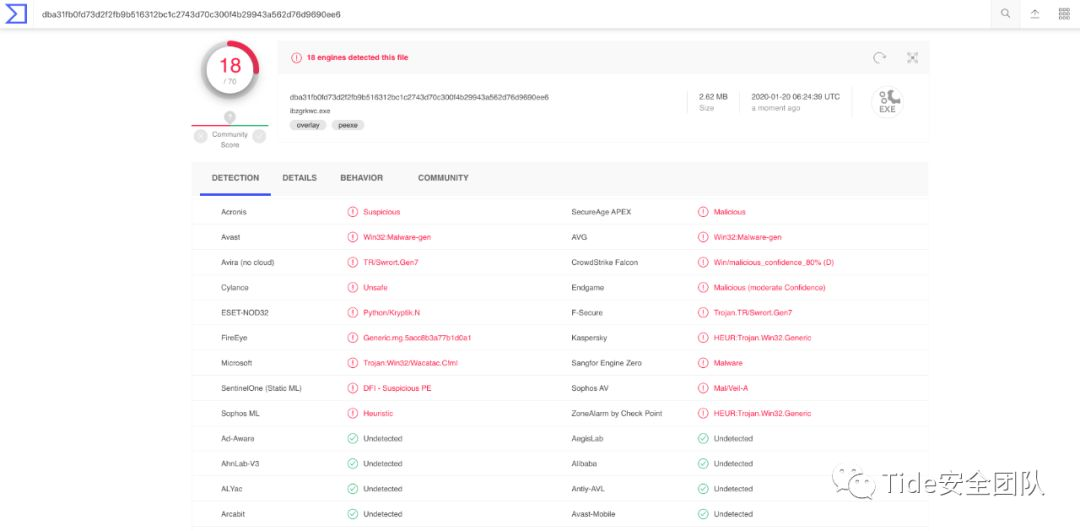The height and width of the screenshot is (531, 1080).
Task: Click the community score location pin icon
Action: pos(229,117)
